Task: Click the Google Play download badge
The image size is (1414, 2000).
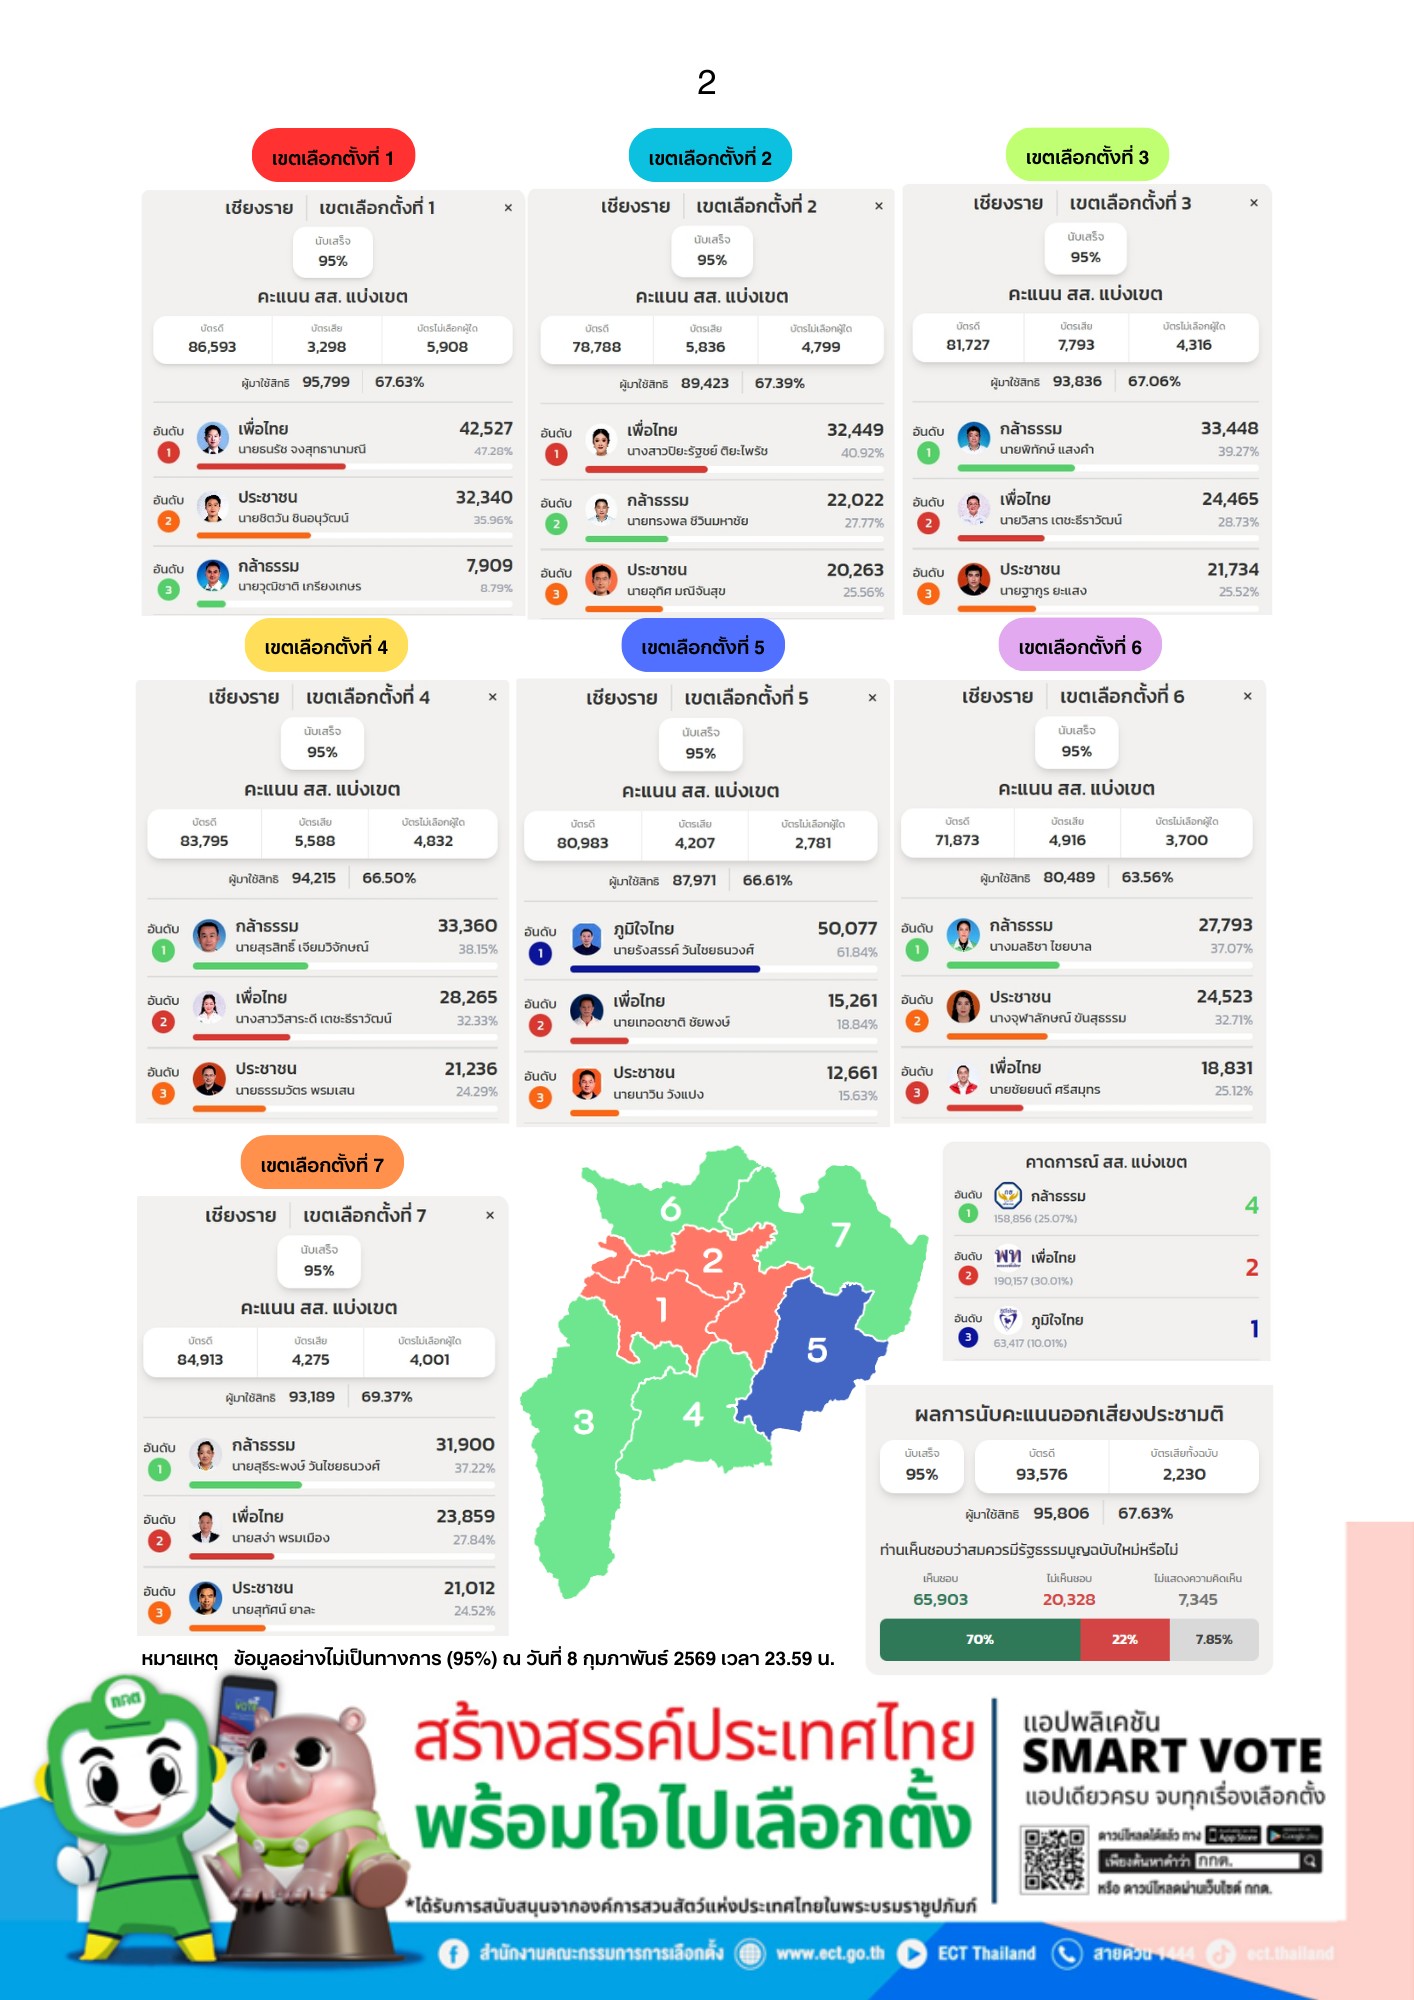Action: coord(1294,1835)
